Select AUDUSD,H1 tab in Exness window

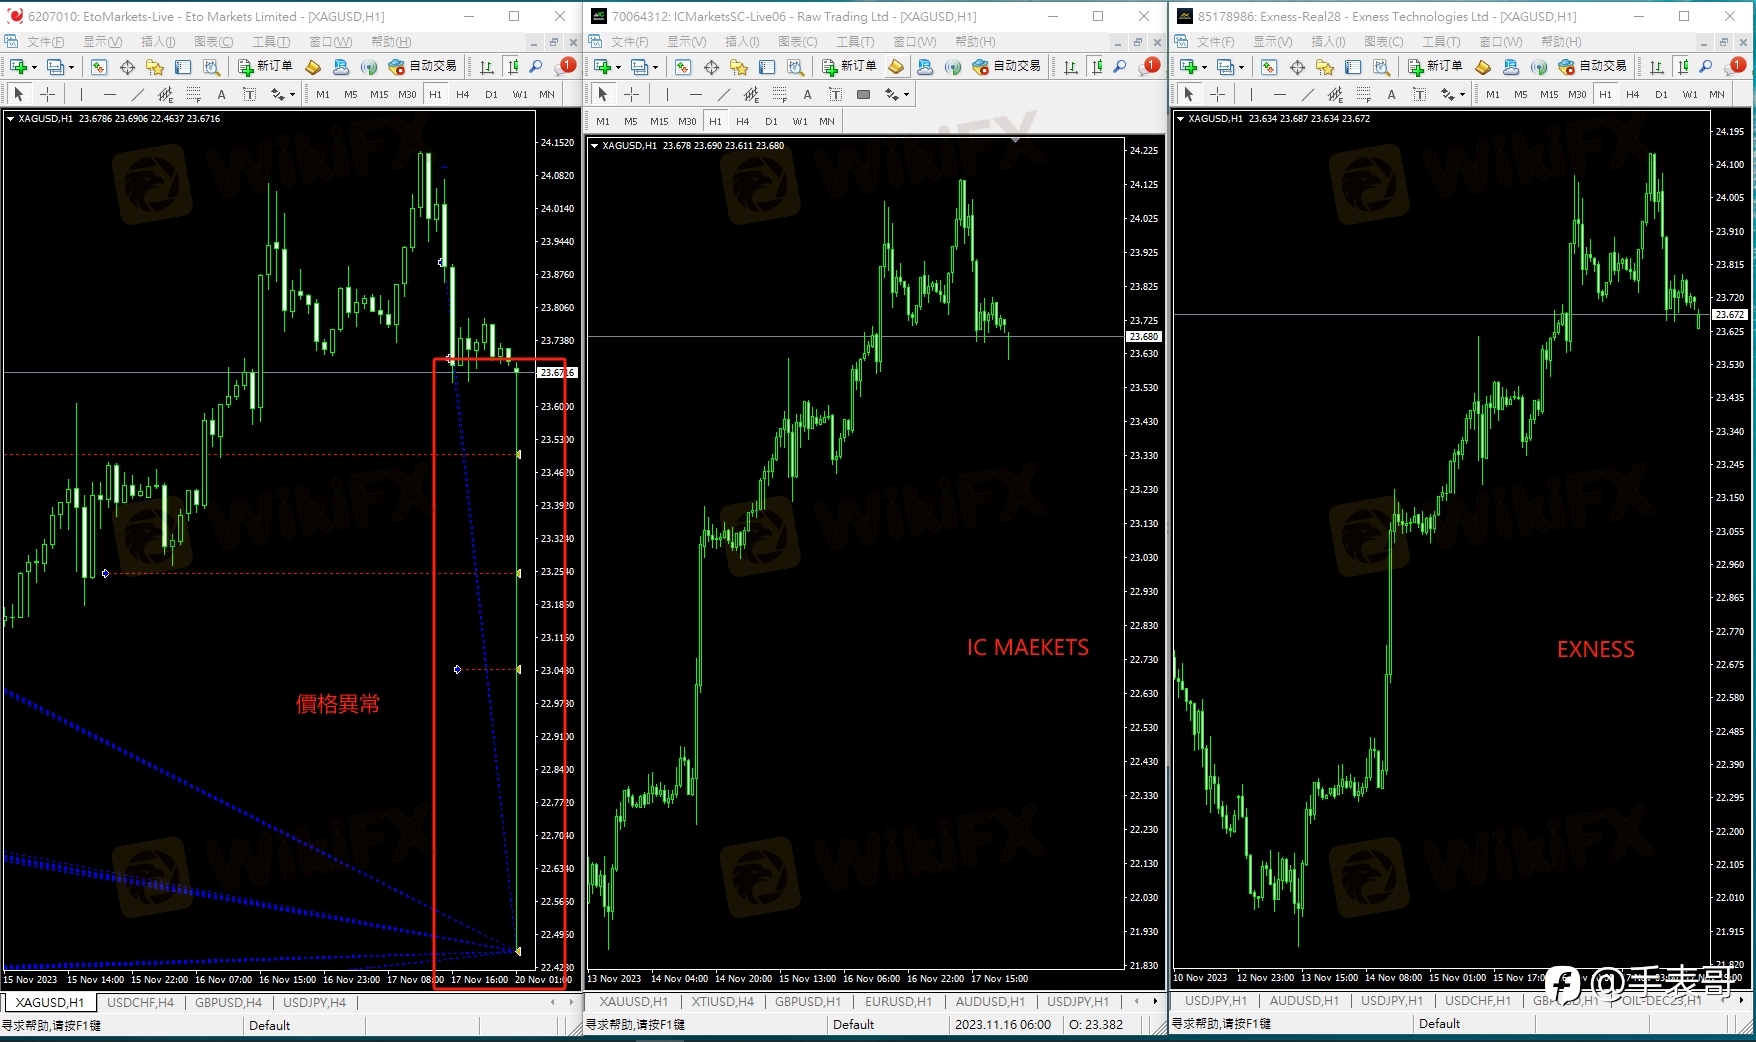(x=1304, y=1000)
